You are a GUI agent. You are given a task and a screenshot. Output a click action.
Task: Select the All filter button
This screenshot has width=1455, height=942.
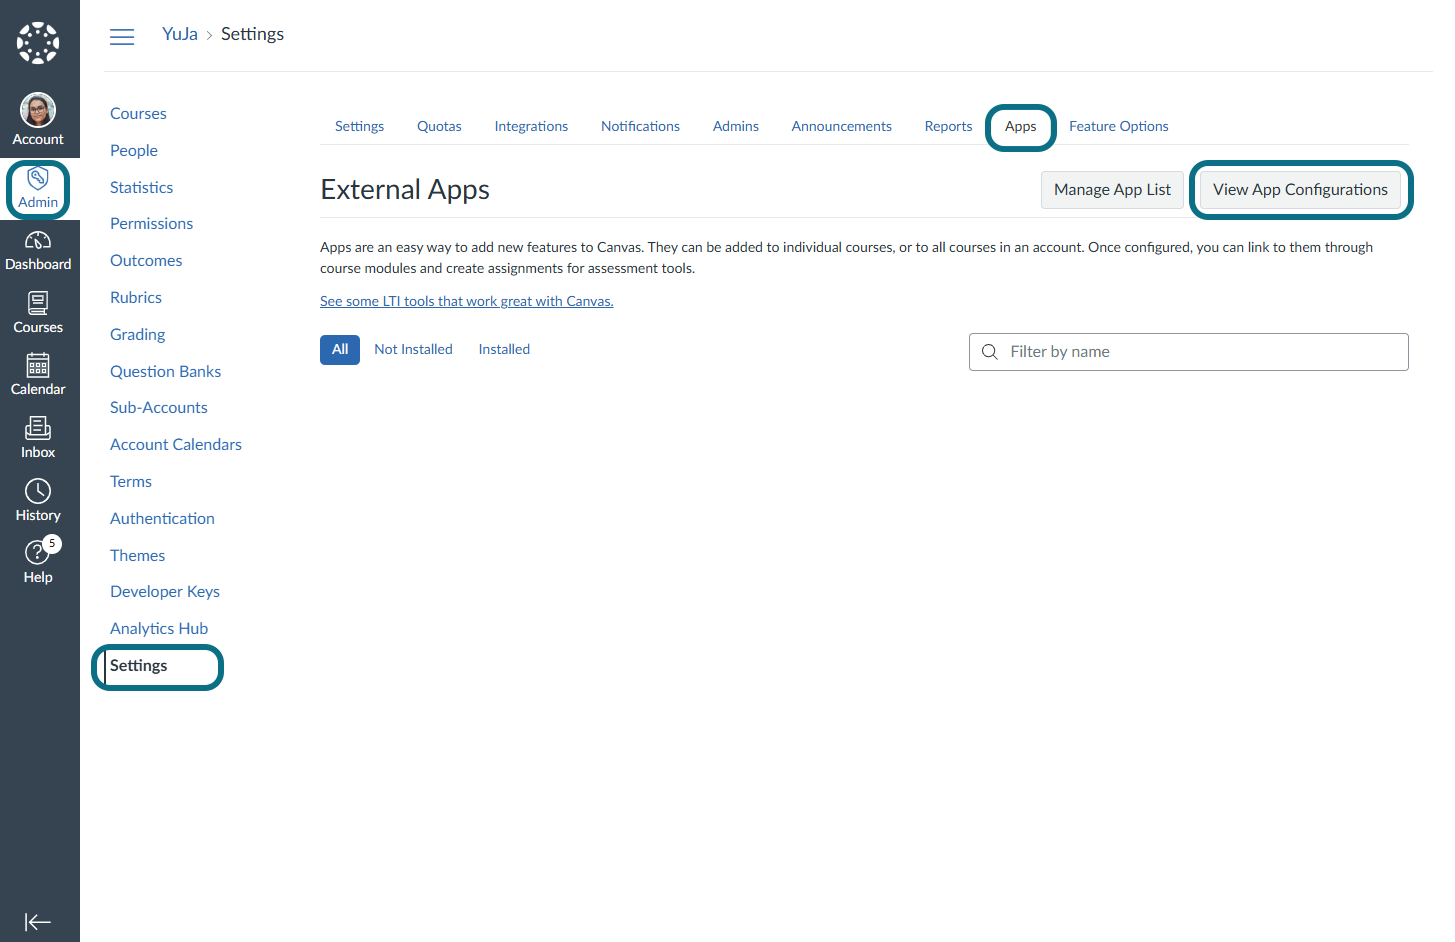[340, 350]
